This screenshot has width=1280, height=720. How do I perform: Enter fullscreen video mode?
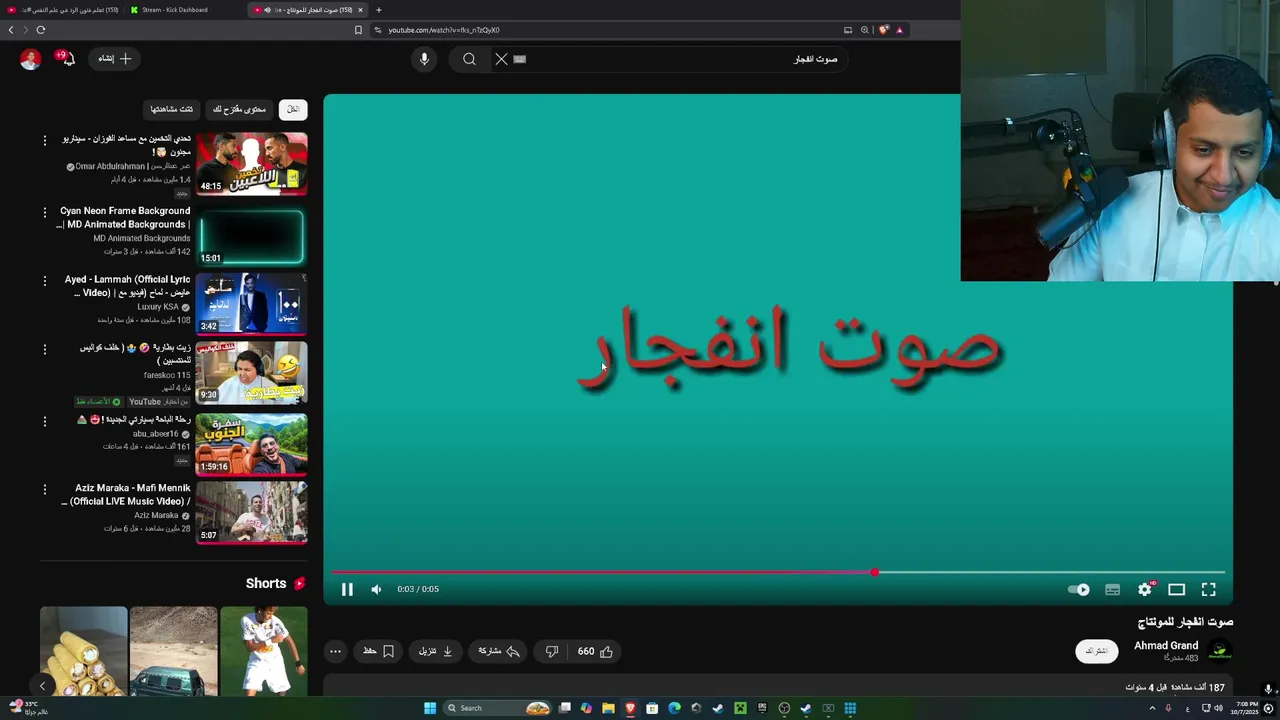[1208, 589]
